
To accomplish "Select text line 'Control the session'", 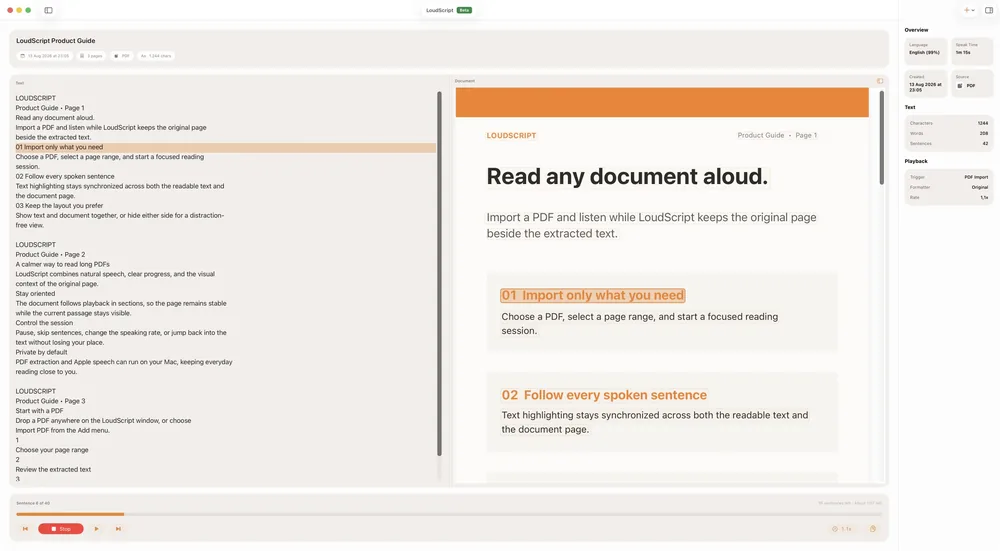I will (44, 323).
